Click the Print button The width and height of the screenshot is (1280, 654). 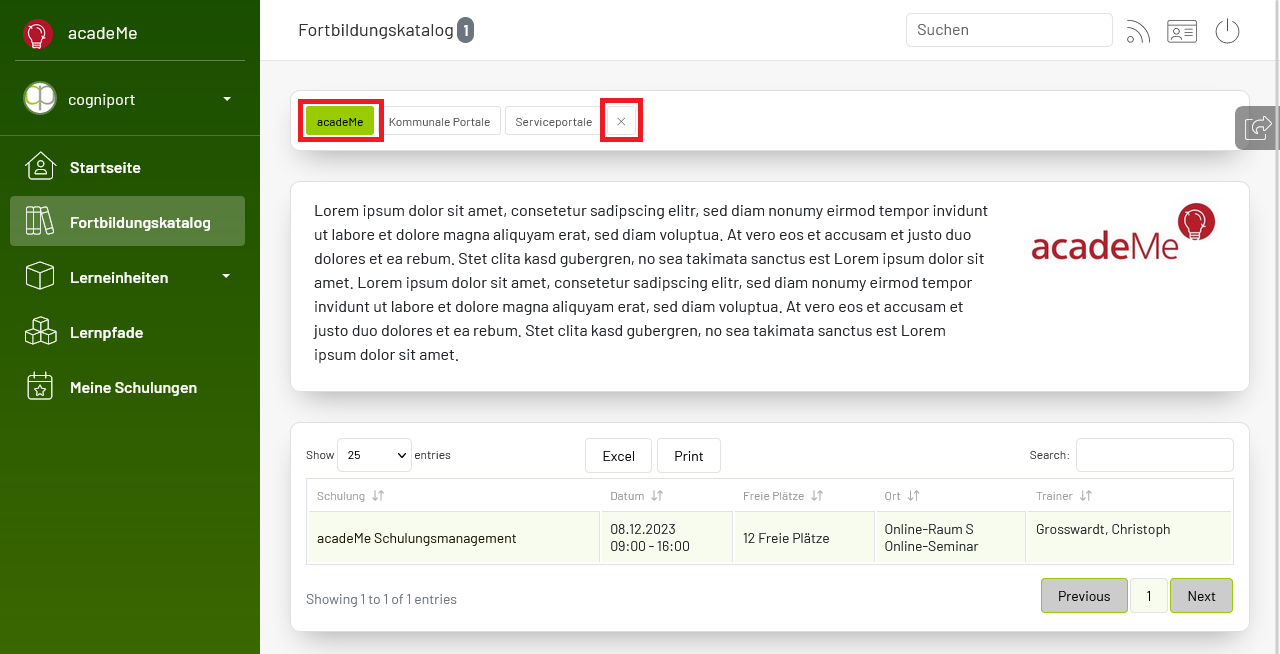(x=689, y=455)
